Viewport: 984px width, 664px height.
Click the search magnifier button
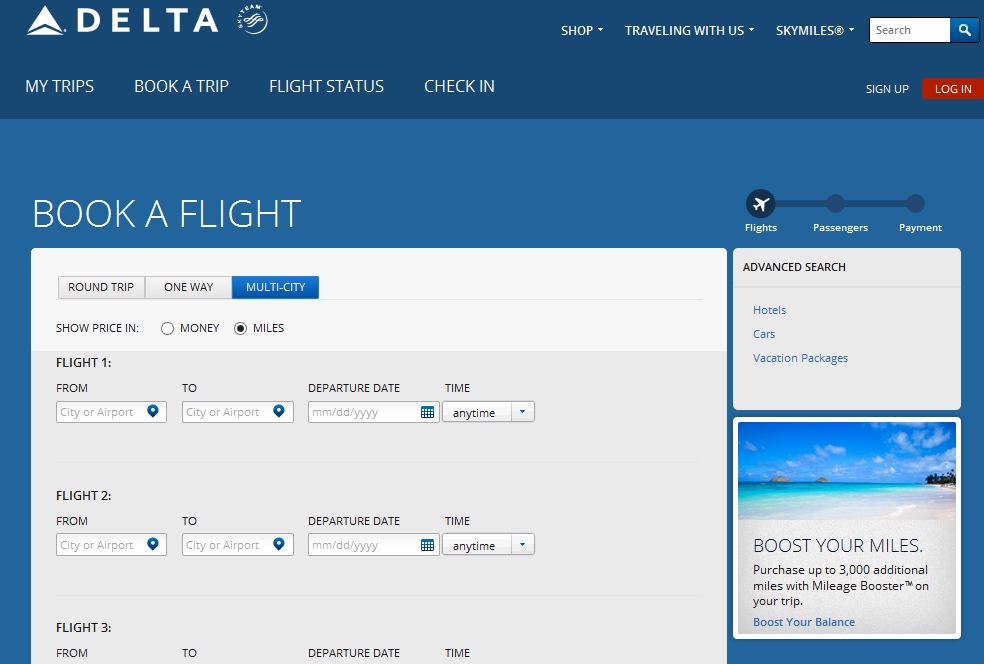(964, 30)
